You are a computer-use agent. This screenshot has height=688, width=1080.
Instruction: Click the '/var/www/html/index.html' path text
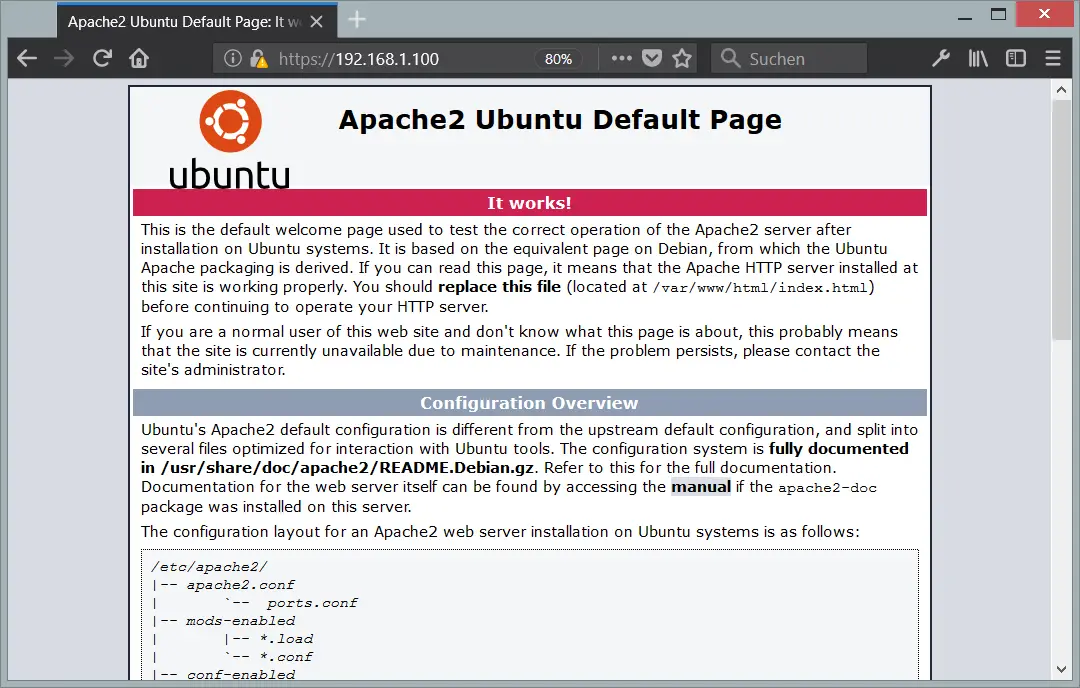(x=760, y=288)
